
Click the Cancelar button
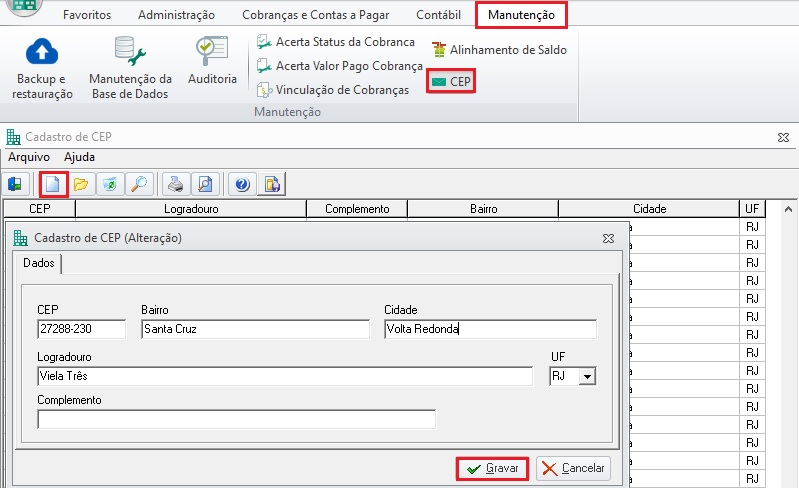[573, 468]
